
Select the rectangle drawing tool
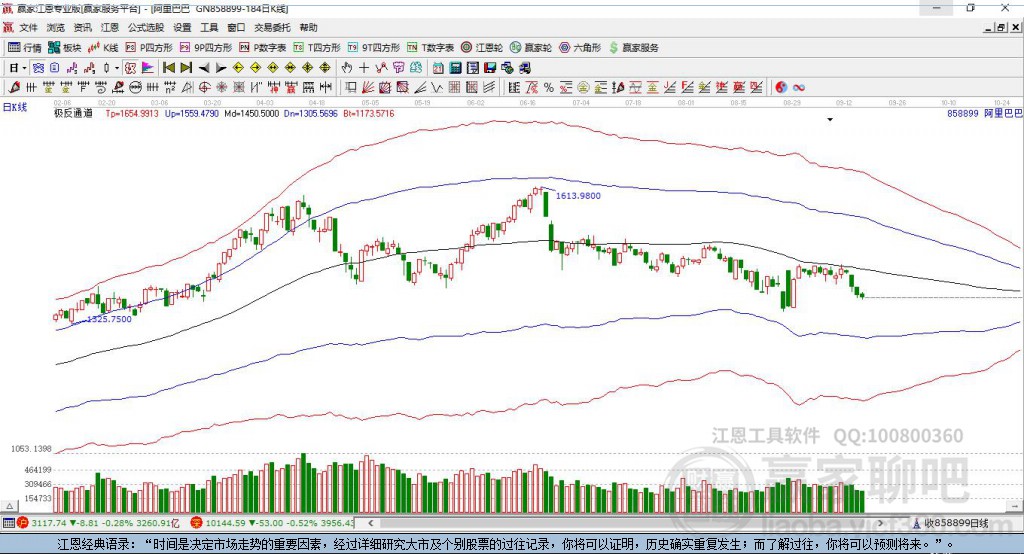coord(350,87)
